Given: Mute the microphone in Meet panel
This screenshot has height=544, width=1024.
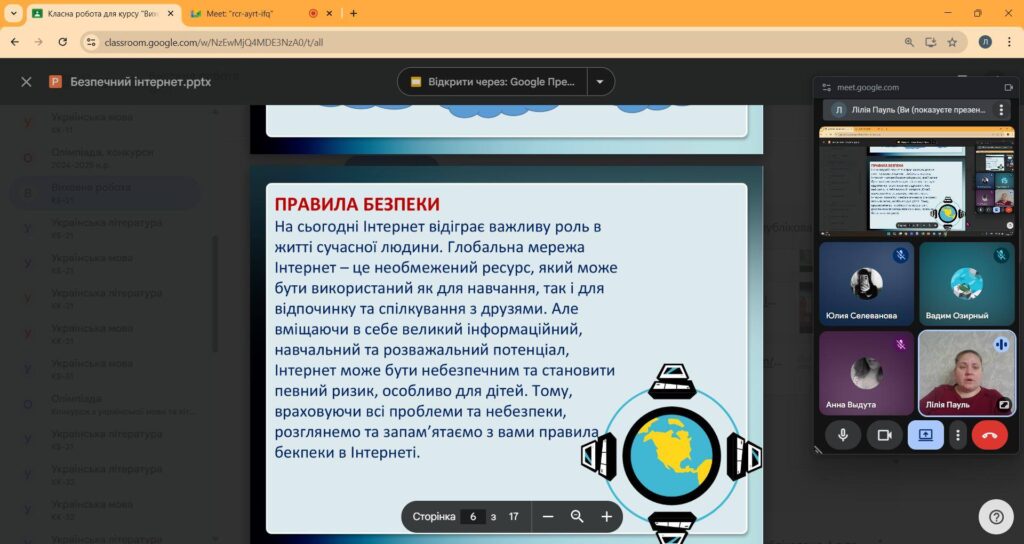Looking at the screenshot, I should pyautogui.click(x=843, y=435).
